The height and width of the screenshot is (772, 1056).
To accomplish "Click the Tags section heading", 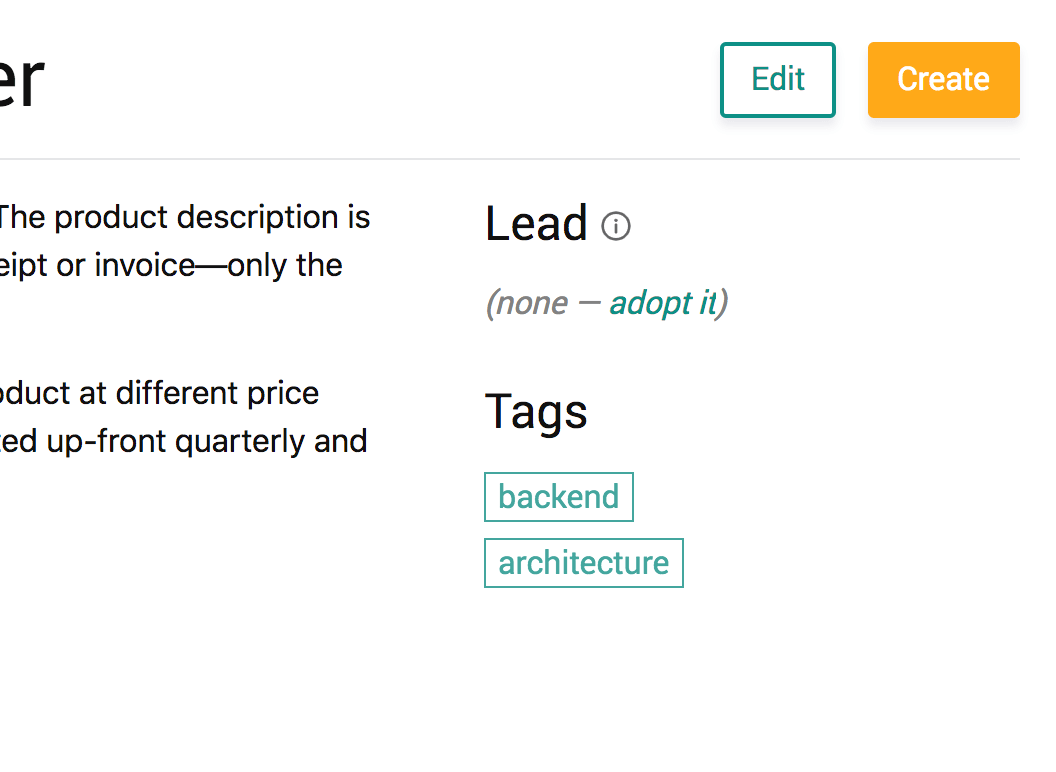I will 536,412.
